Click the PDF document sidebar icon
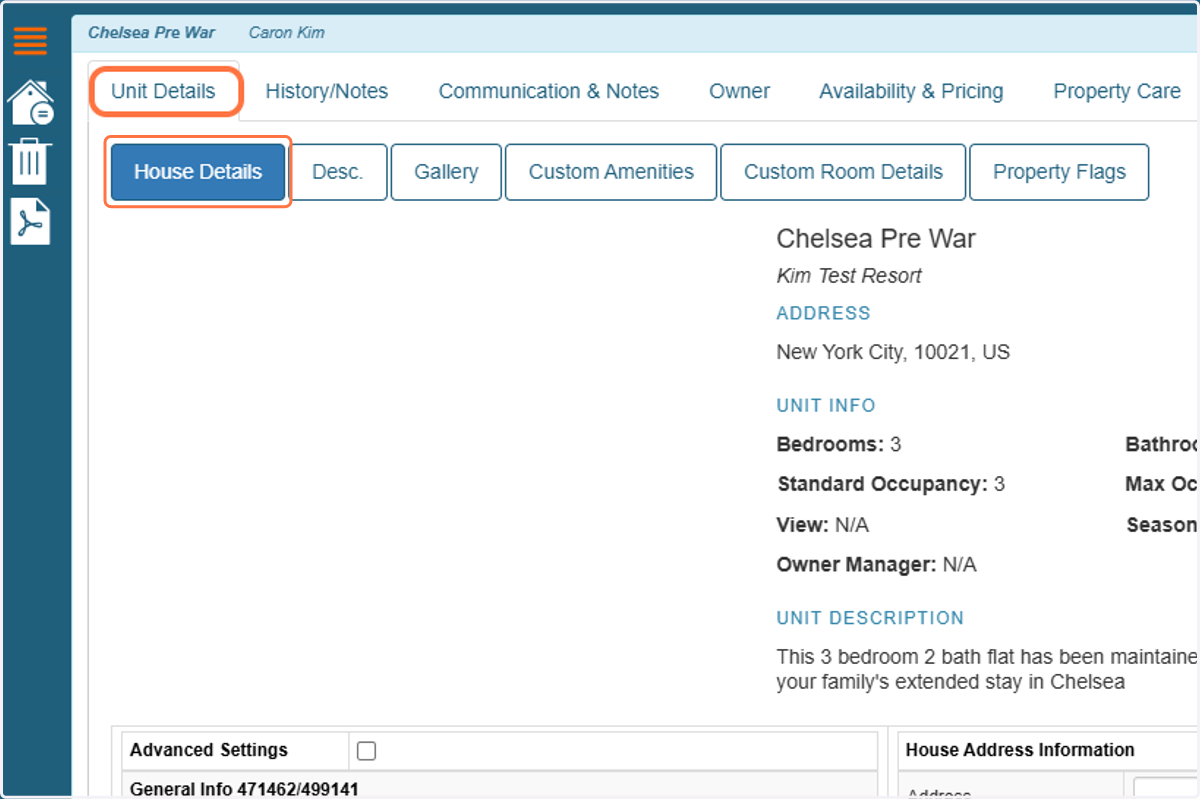This screenshot has width=1200, height=799. click(x=30, y=222)
